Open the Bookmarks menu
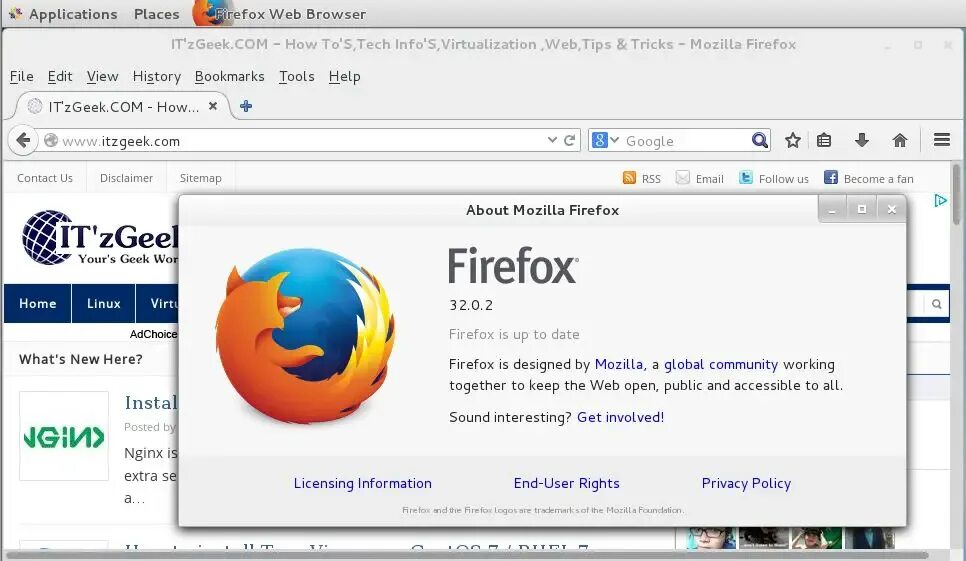 [x=229, y=76]
